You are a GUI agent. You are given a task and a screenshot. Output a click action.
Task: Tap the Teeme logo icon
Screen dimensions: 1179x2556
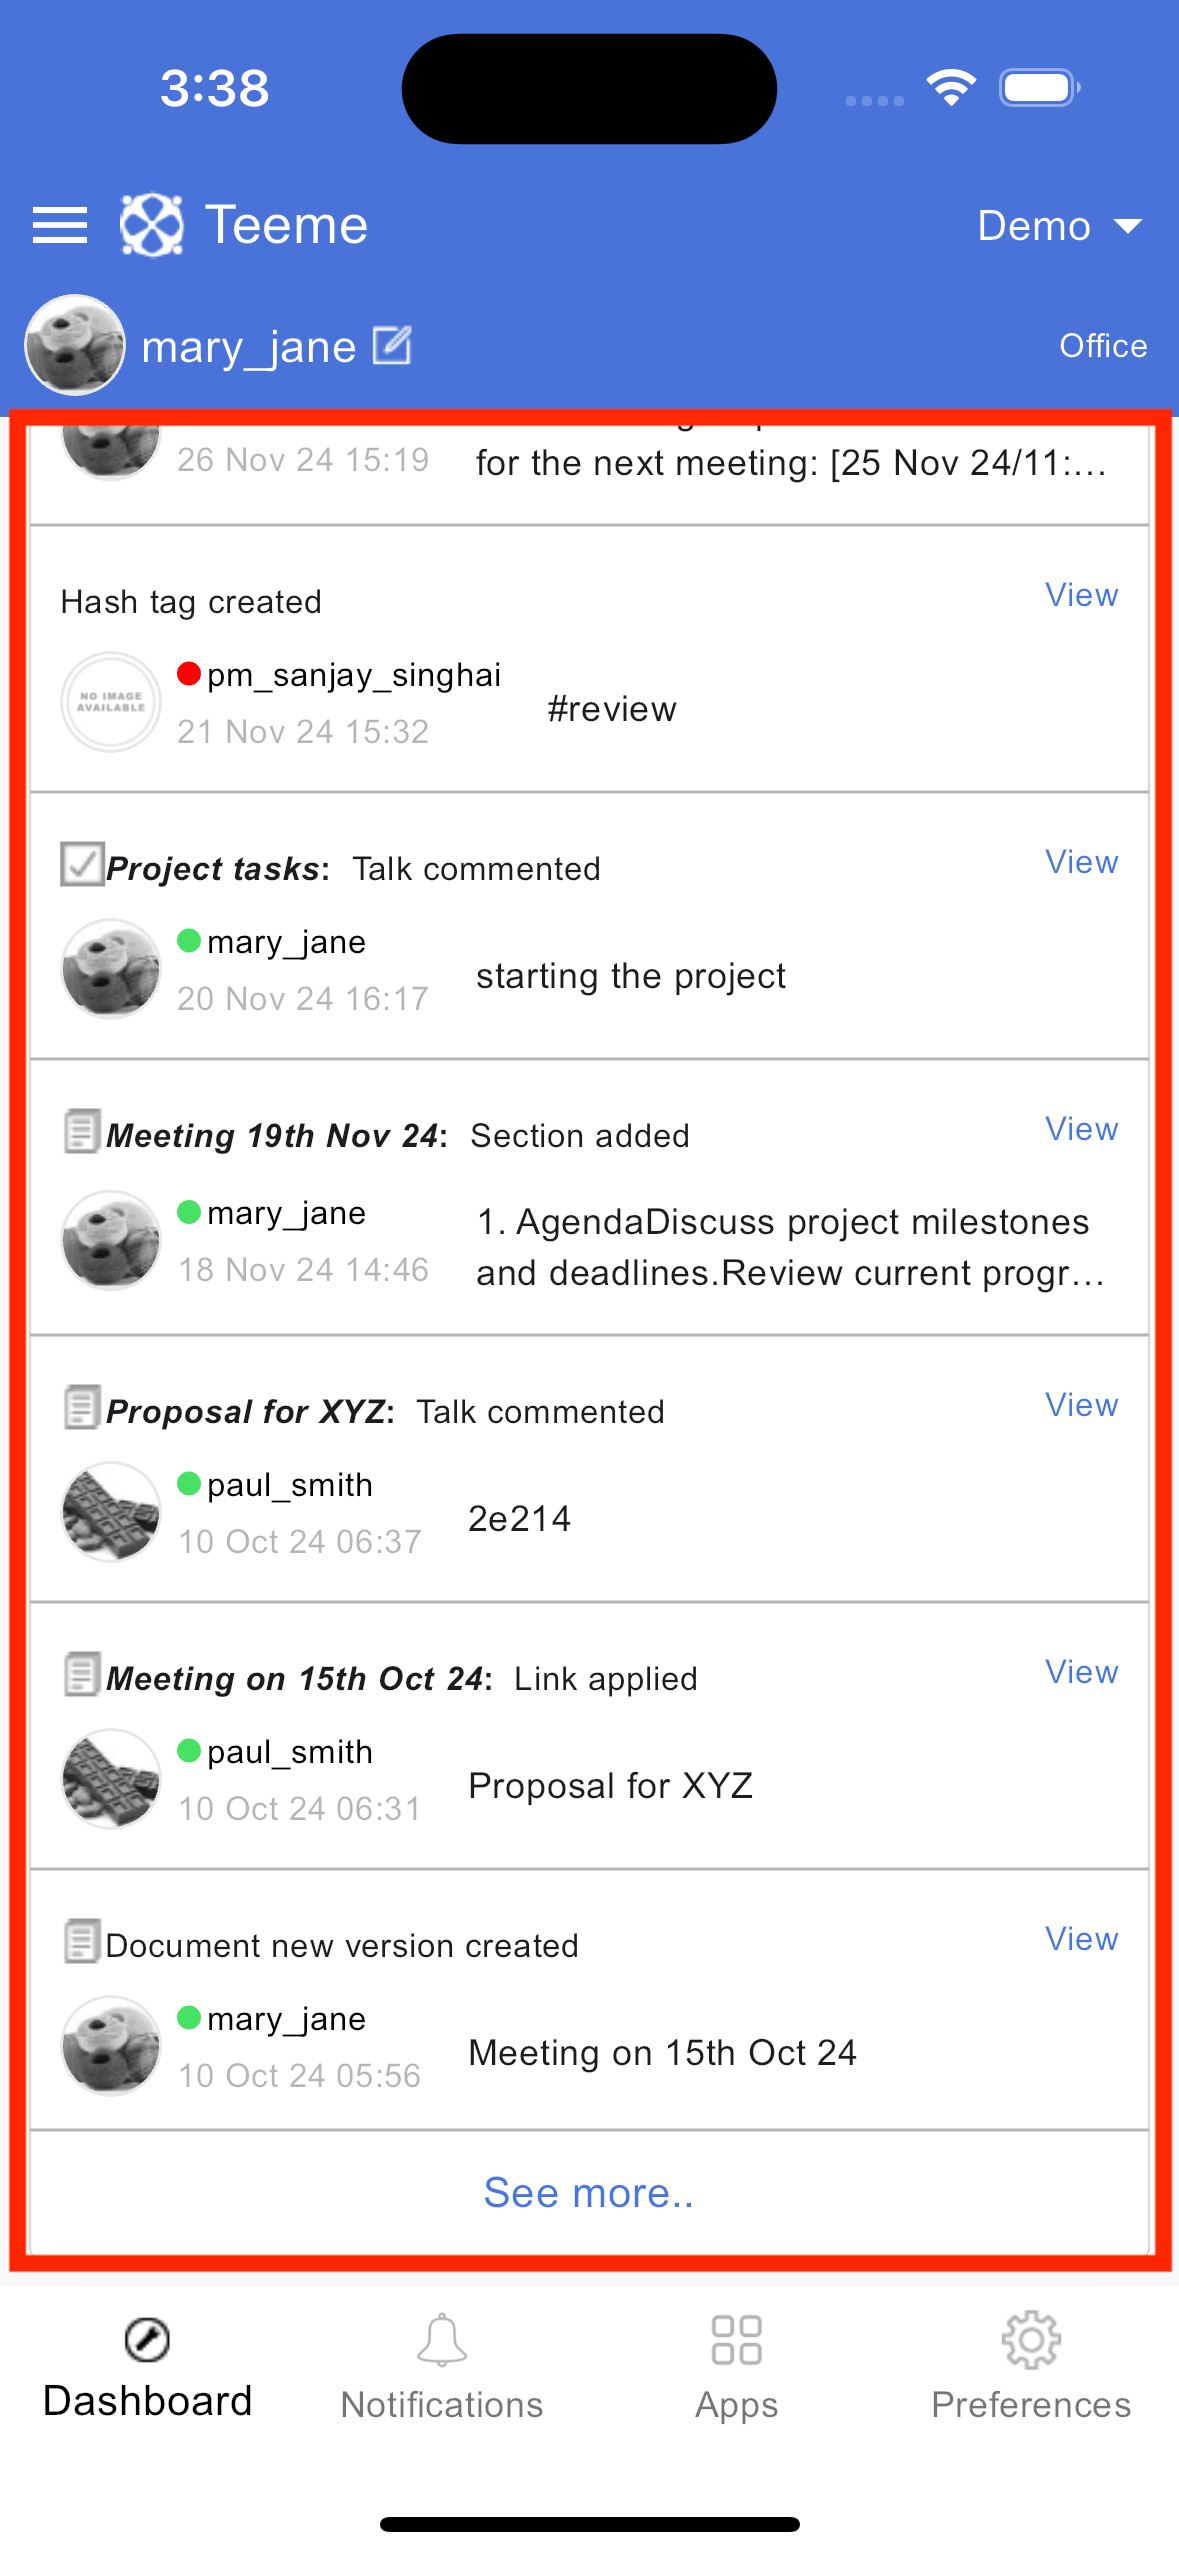point(151,225)
